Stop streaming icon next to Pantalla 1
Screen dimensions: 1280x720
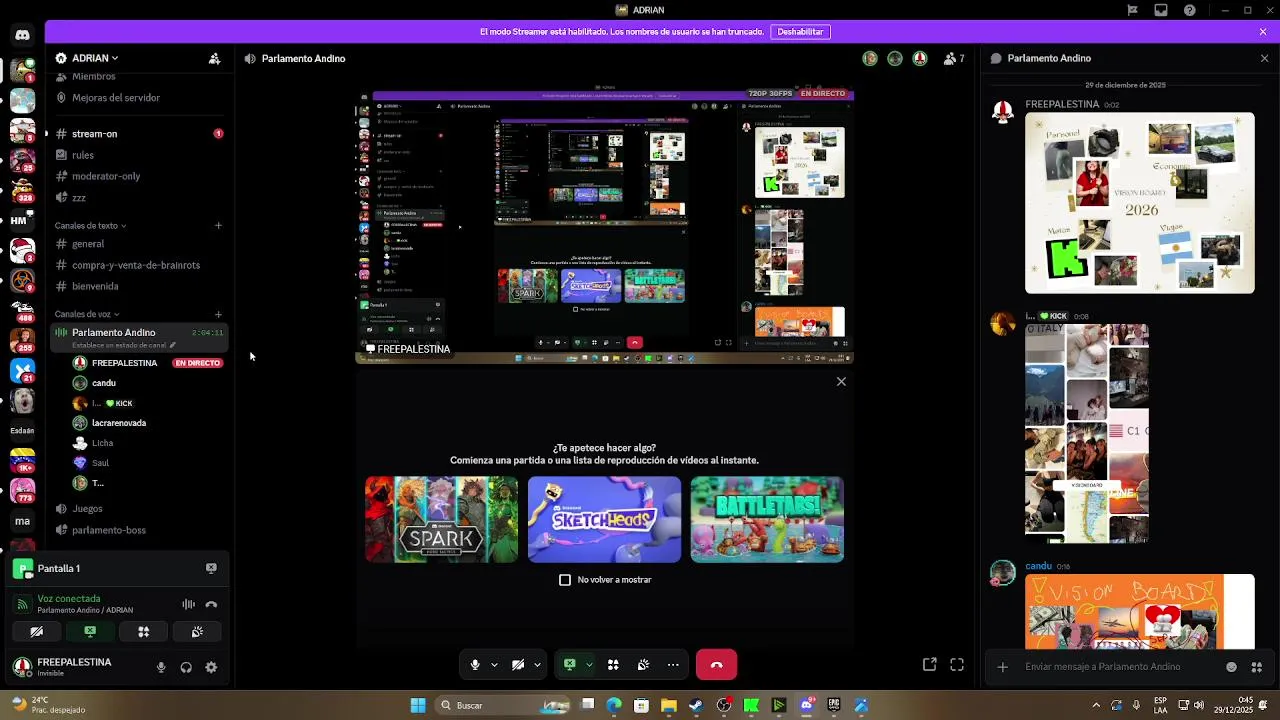pos(211,568)
